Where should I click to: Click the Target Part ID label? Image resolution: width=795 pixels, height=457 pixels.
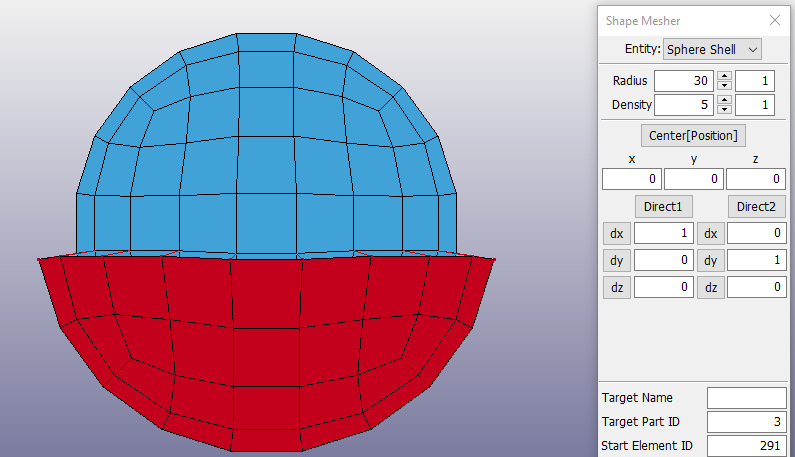[x=640, y=421]
